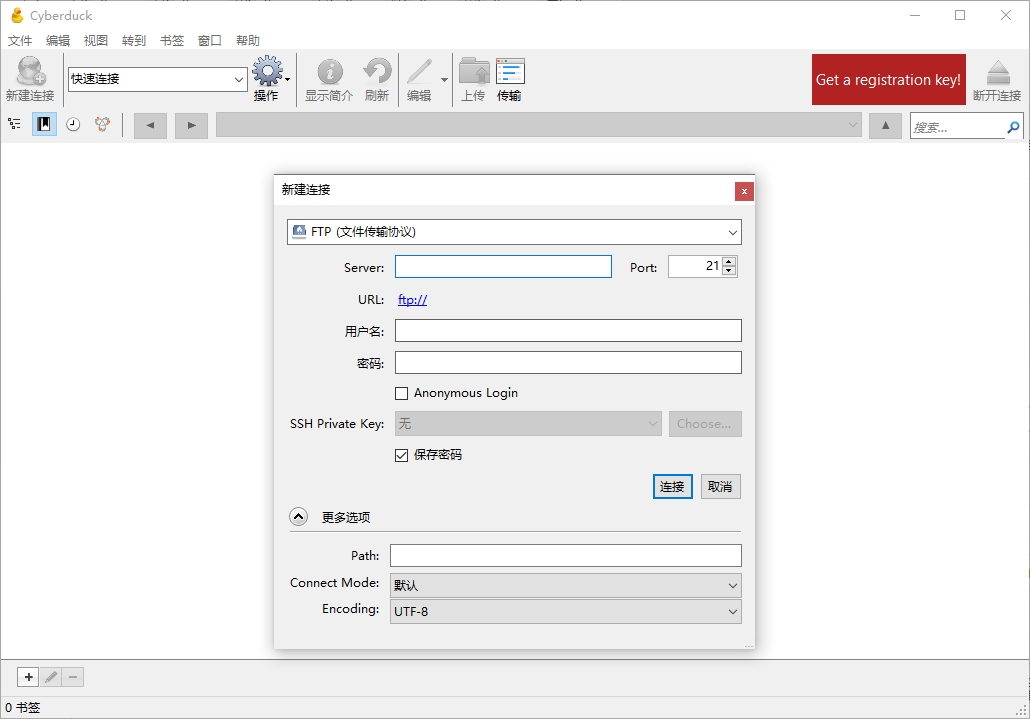
Task: Open the Encoding UTF-8 dropdown
Action: click(566, 611)
